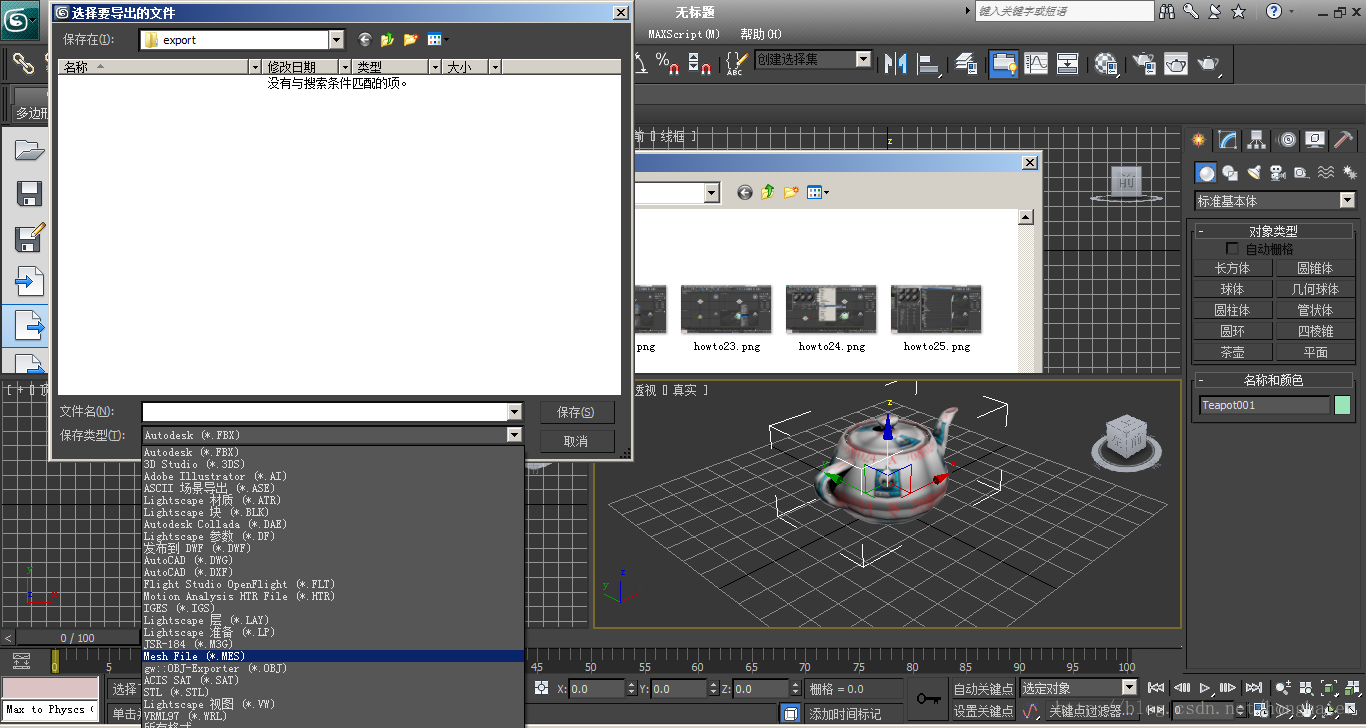Select the Cameras category icon
The image size is (1366, 728).
[x=1277, y=173]
